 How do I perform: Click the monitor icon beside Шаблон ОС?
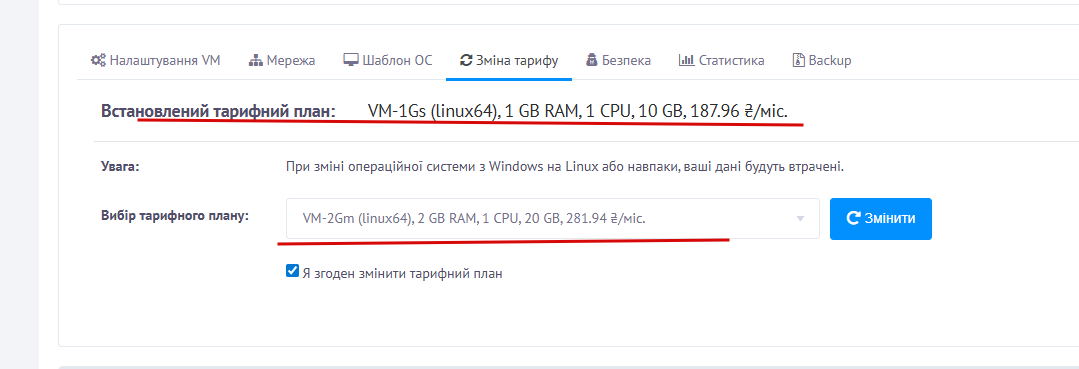[x=351, y=60]
